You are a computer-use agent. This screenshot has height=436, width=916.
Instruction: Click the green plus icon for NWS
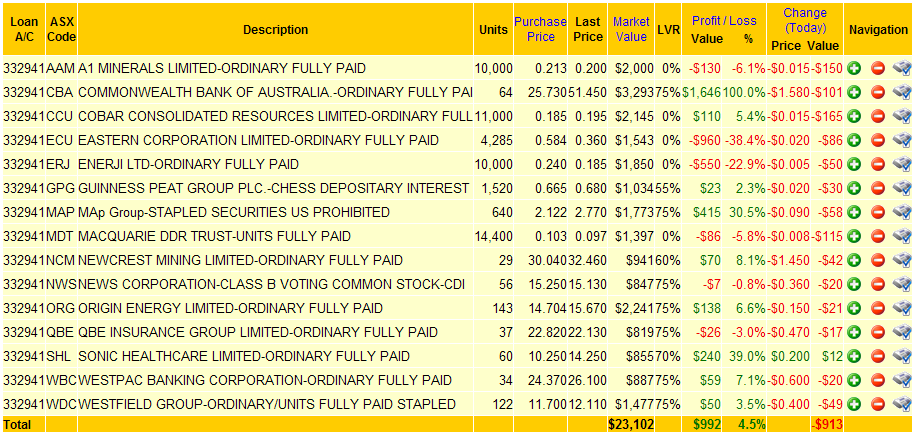pos(854,285)
